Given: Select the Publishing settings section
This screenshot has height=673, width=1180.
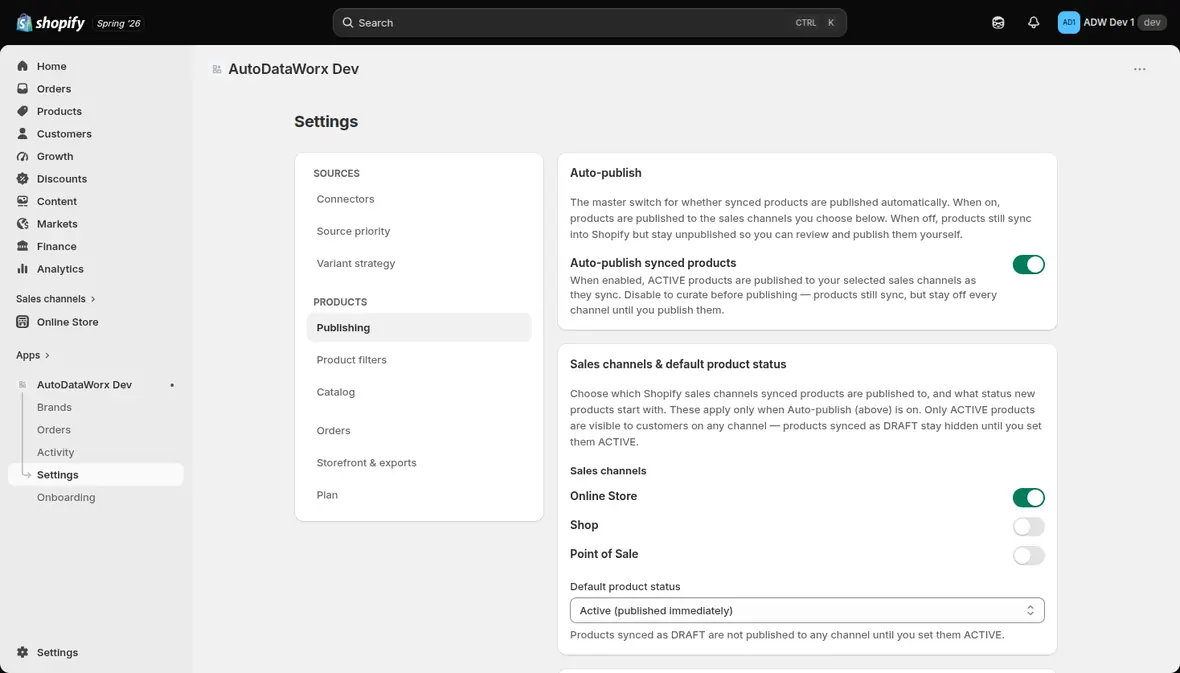Looking at the screenshot, I should [419, 327].
